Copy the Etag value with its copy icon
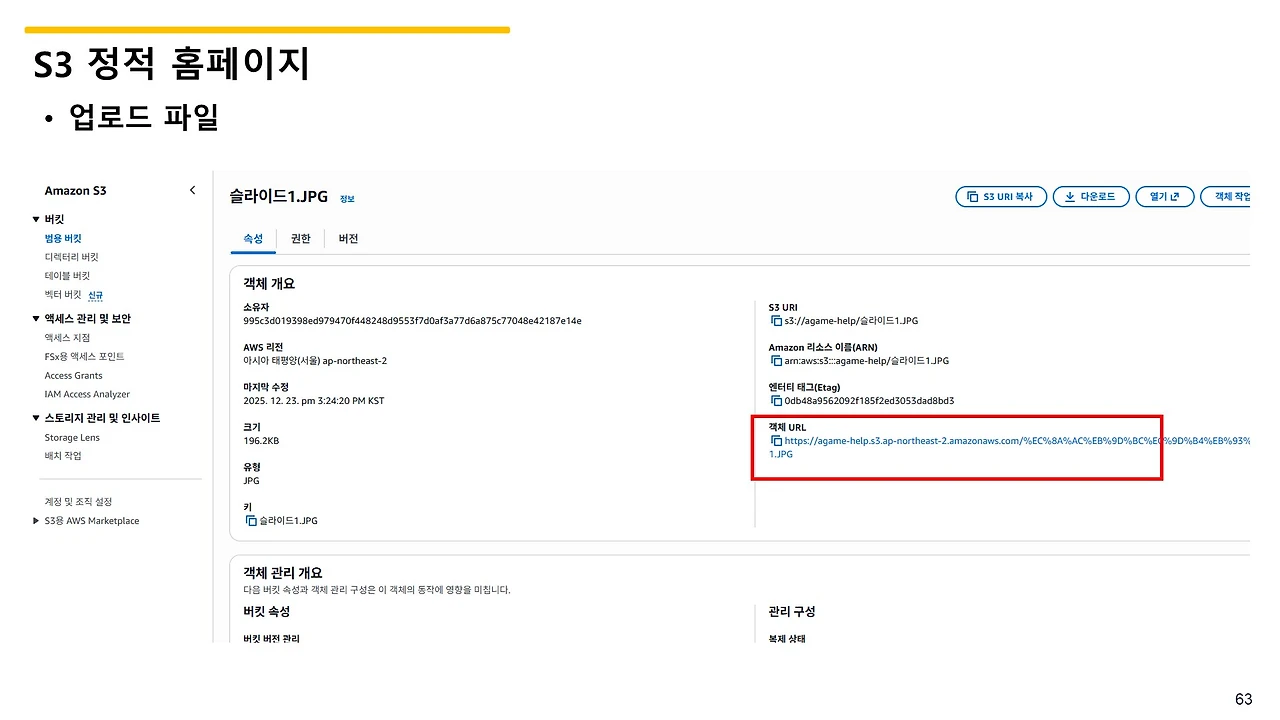The height and width of the screenshot is (720, 1280). [x=776, y=401]
